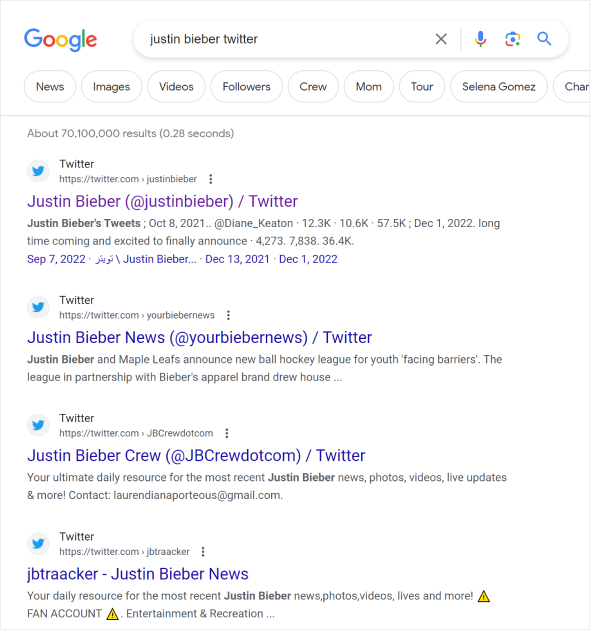This screenshot has height=630, width=590.
Task: Start voice search with microphone icon
Action: [x=480, y=39]
